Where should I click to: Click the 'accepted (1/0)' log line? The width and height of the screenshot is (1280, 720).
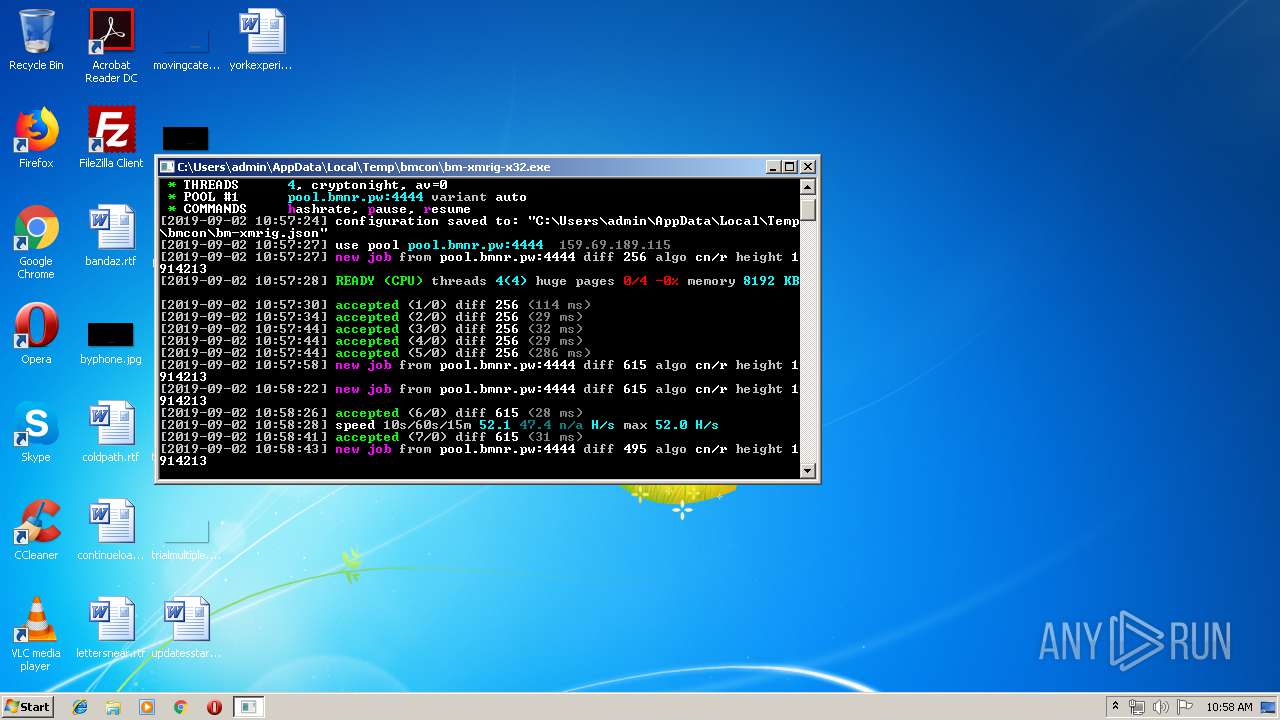pos(375,305)
